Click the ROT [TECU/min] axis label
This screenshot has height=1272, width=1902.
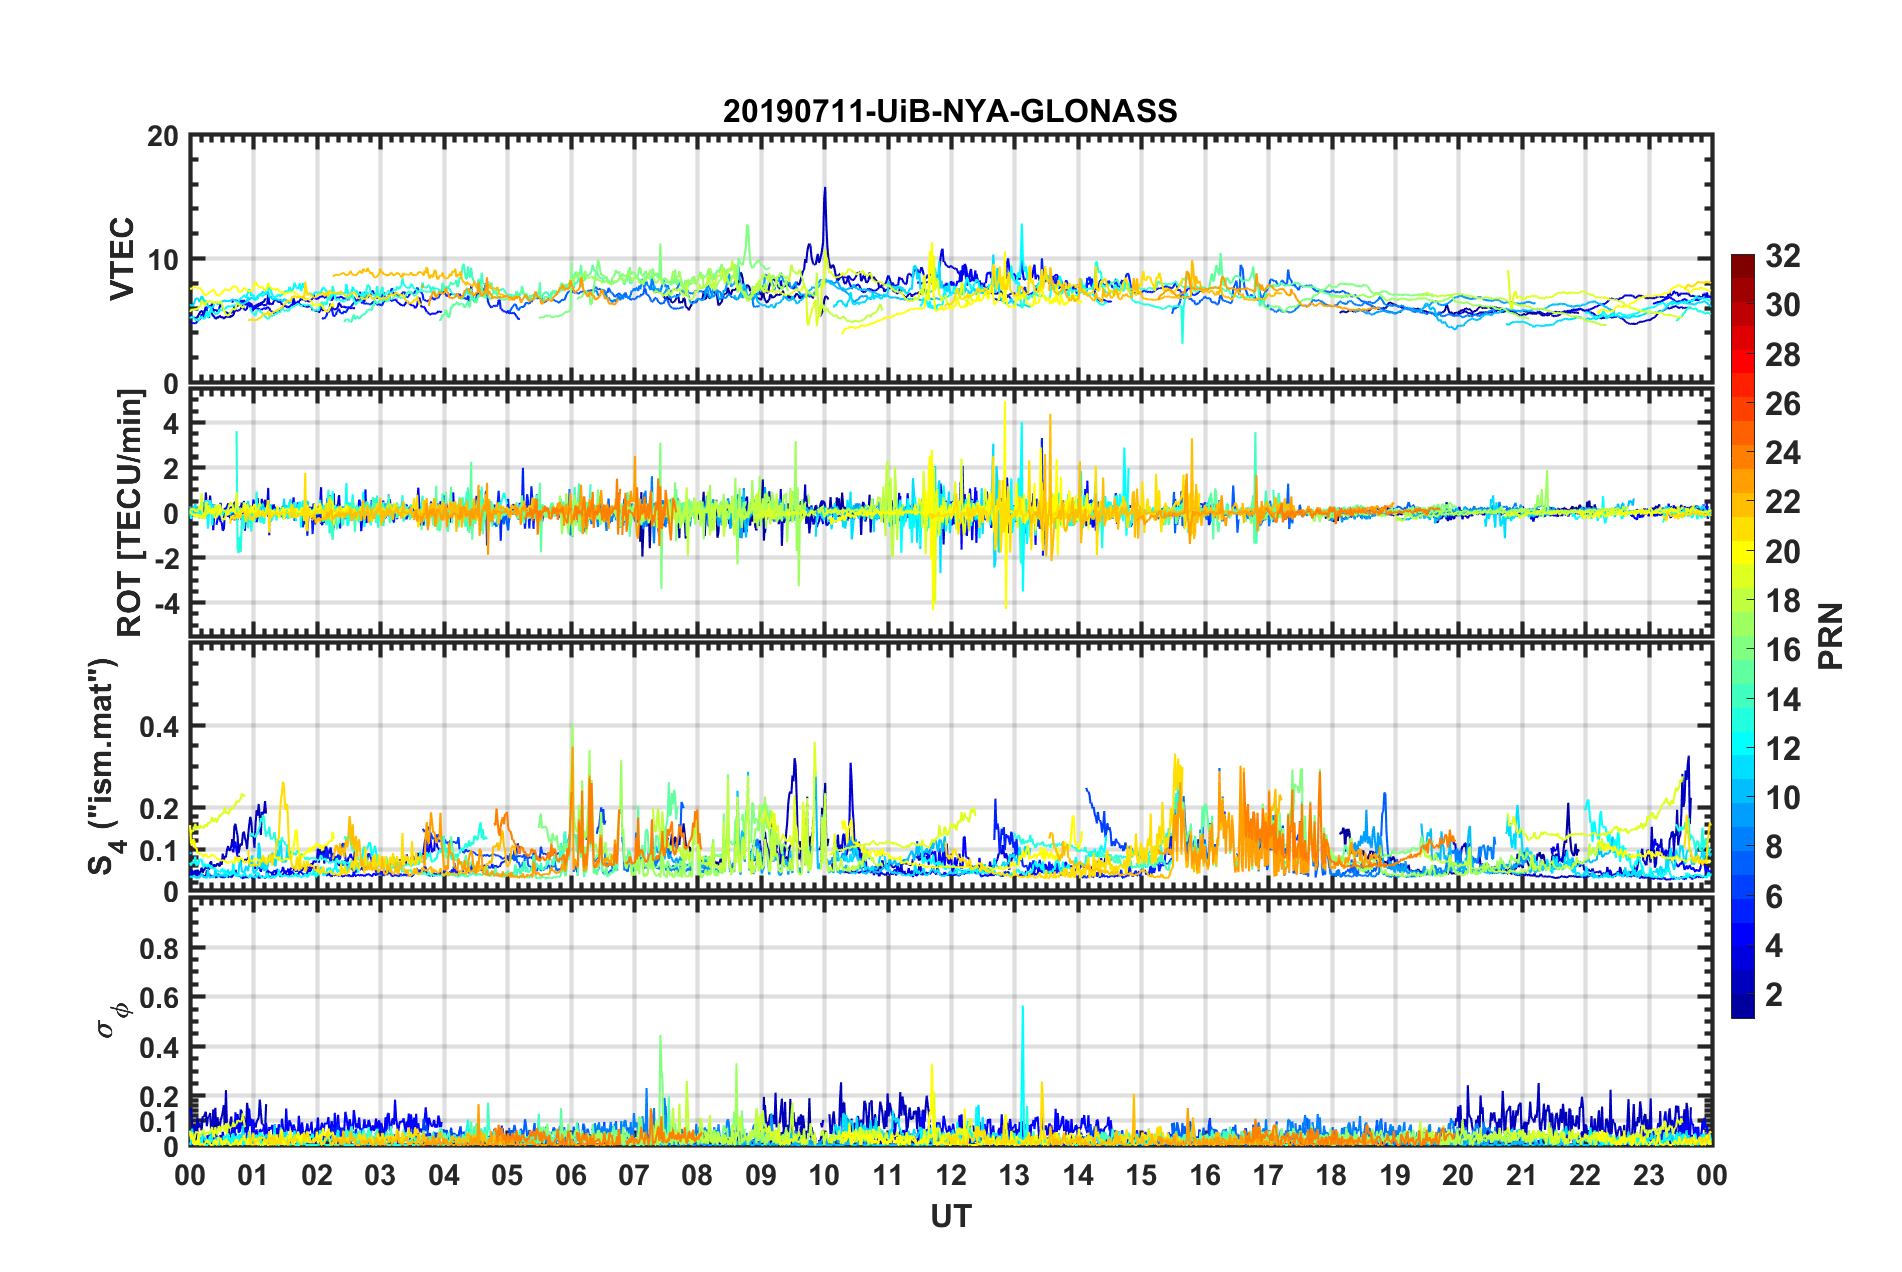[130, 513]
